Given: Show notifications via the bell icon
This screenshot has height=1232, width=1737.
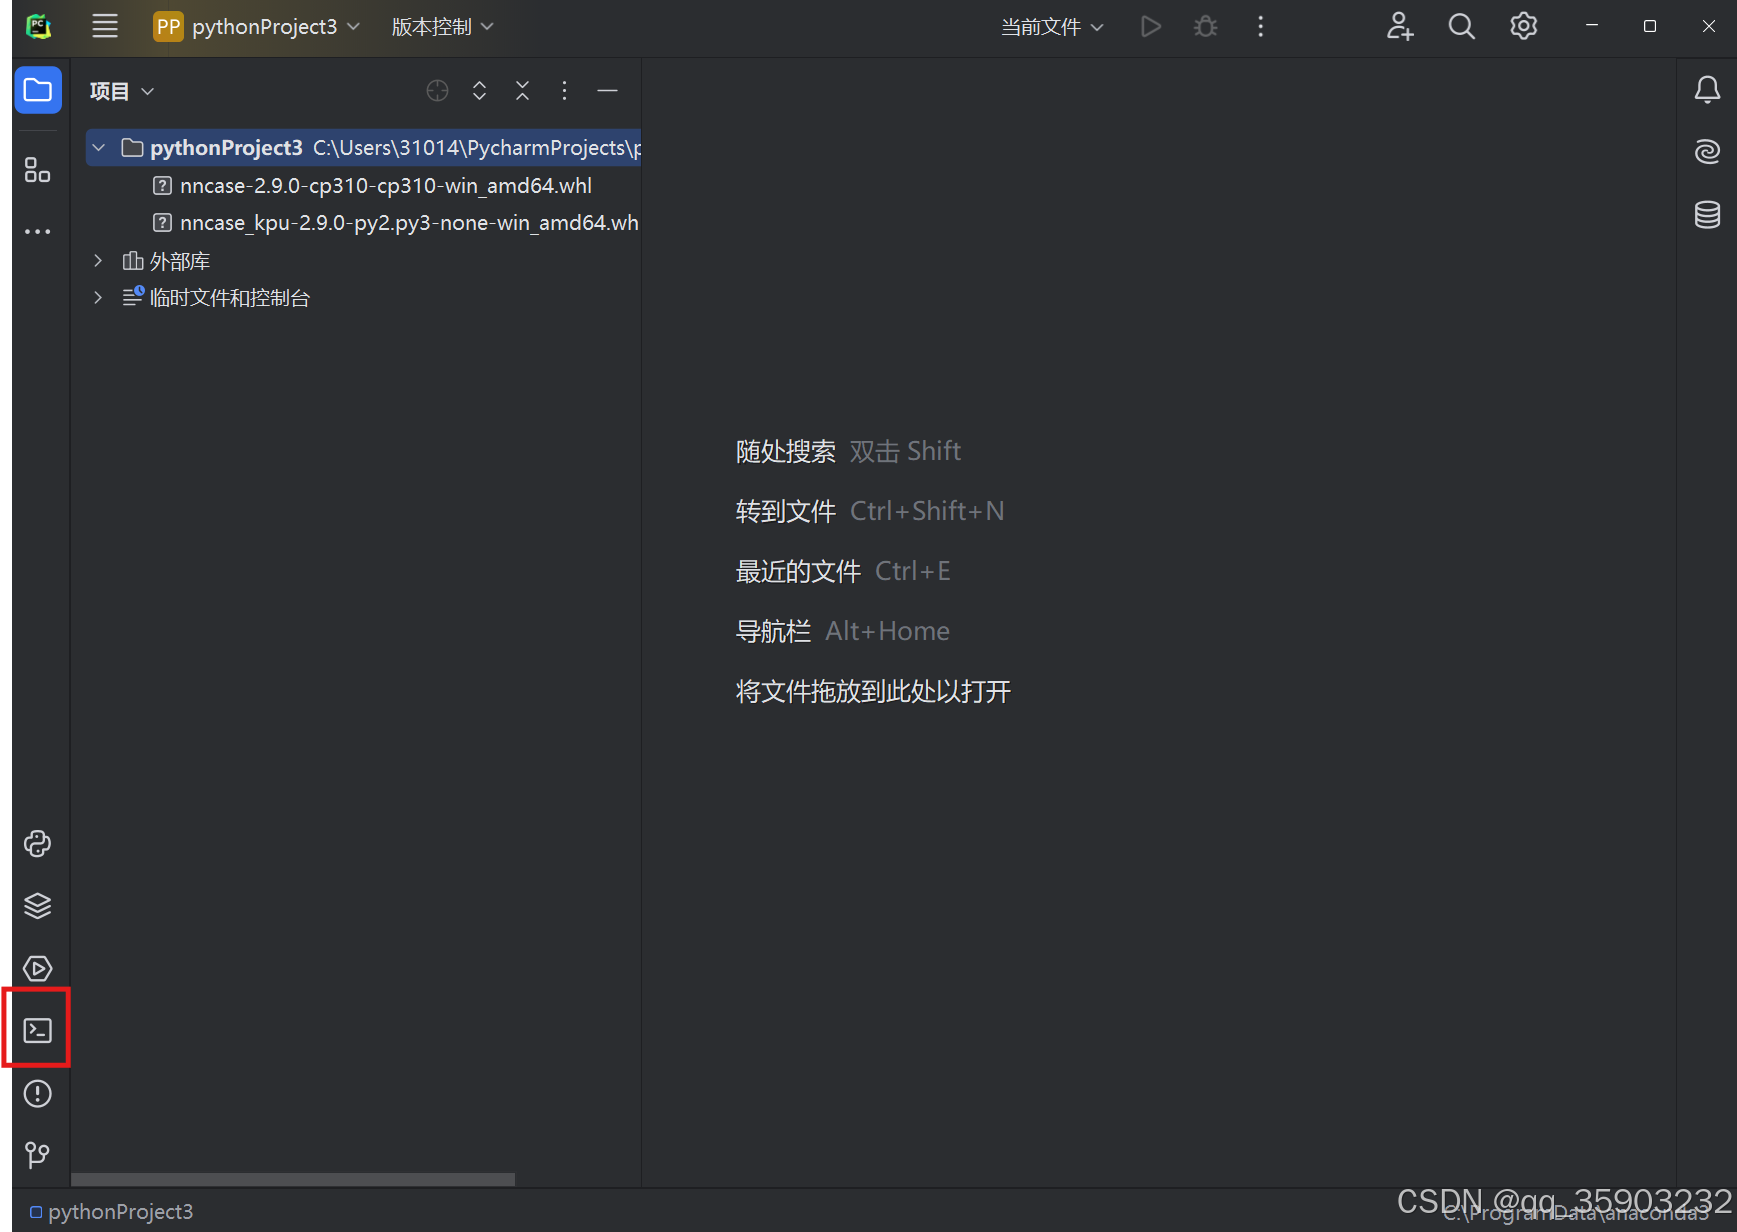Looking at the screenshot, I should (x=1707, y=89).
